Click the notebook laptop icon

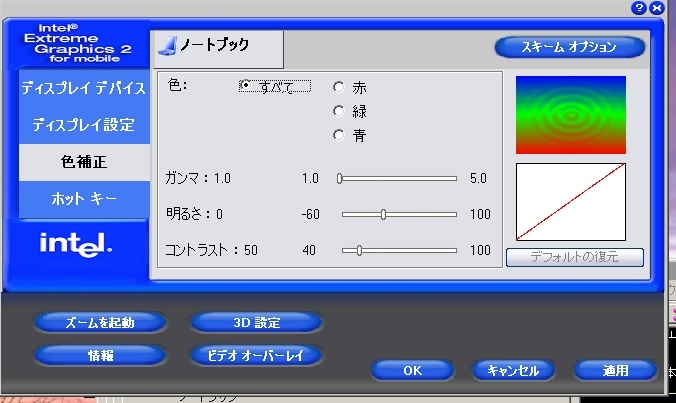pos(167,46)
